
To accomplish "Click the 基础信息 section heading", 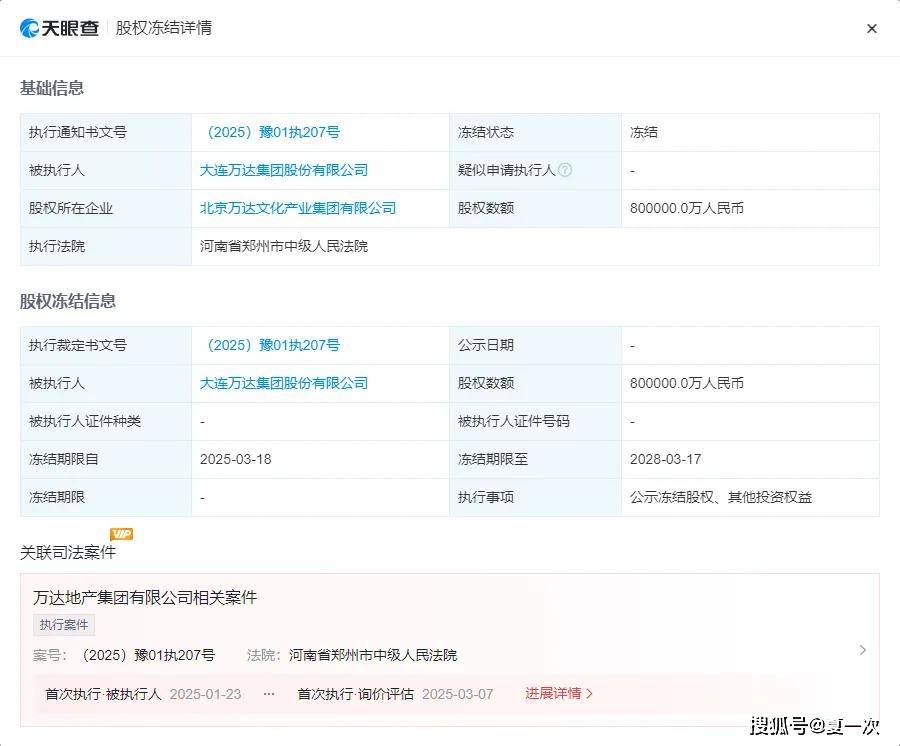I will [52, 88].
